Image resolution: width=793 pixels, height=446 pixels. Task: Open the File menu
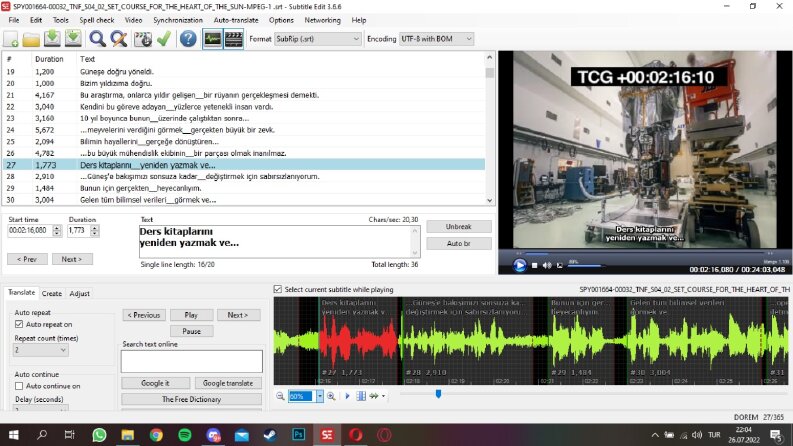coord(14,20)
